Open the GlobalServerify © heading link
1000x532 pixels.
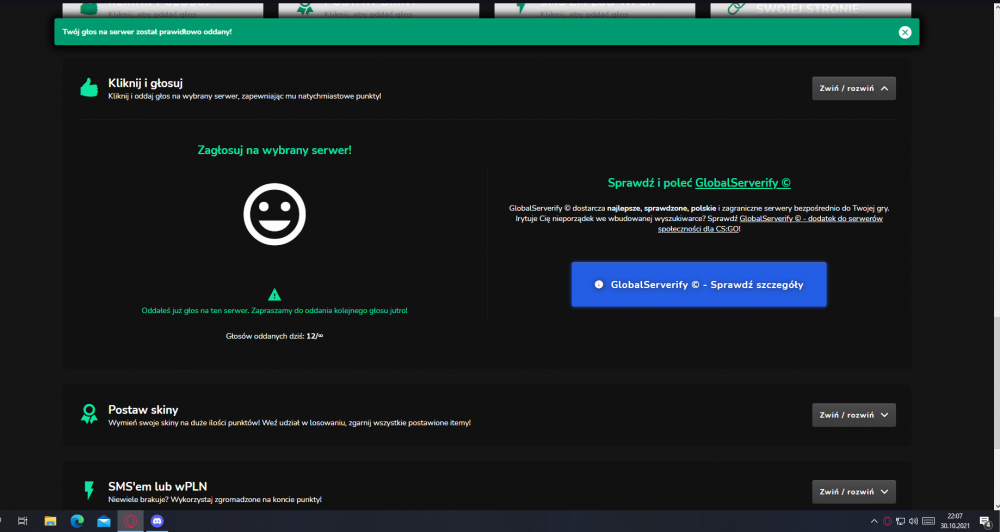[x=742, y=182]
